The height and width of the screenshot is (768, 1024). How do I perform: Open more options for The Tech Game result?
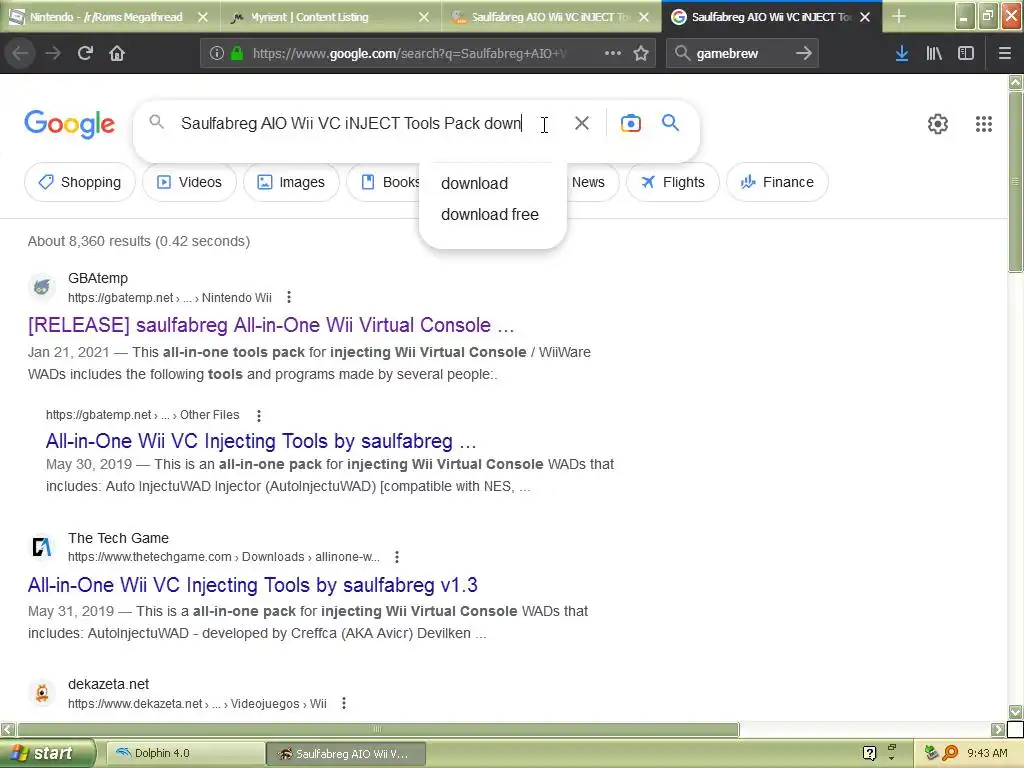[396, 557]
